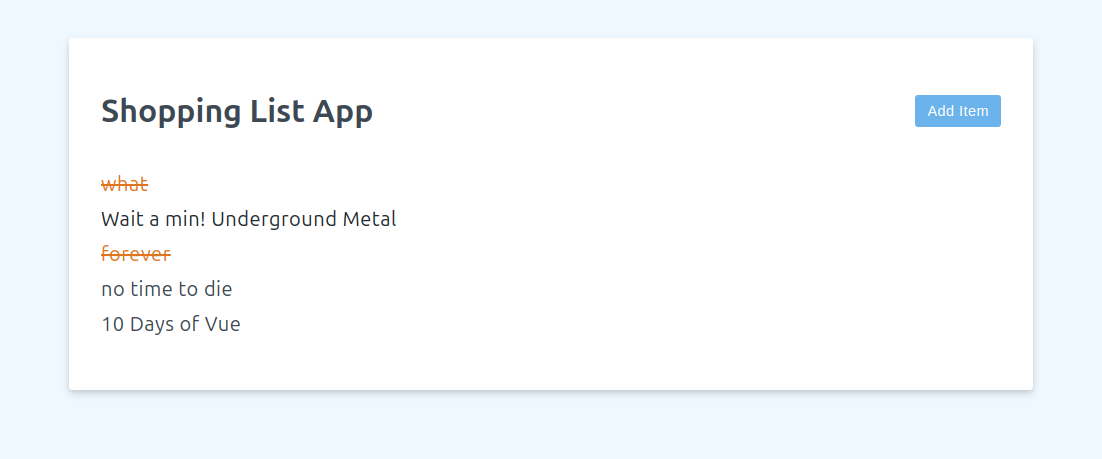Mark 'Wait a min! Underground Metal' as purchased

click(248, 219)
